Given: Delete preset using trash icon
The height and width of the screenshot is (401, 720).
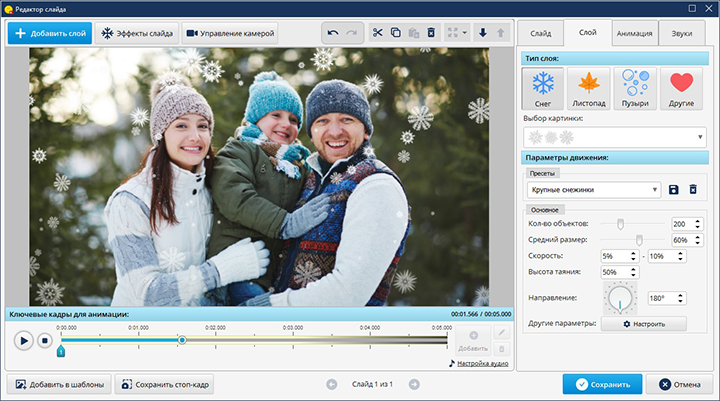Looking at the screenshot, I should coord(692,189).
